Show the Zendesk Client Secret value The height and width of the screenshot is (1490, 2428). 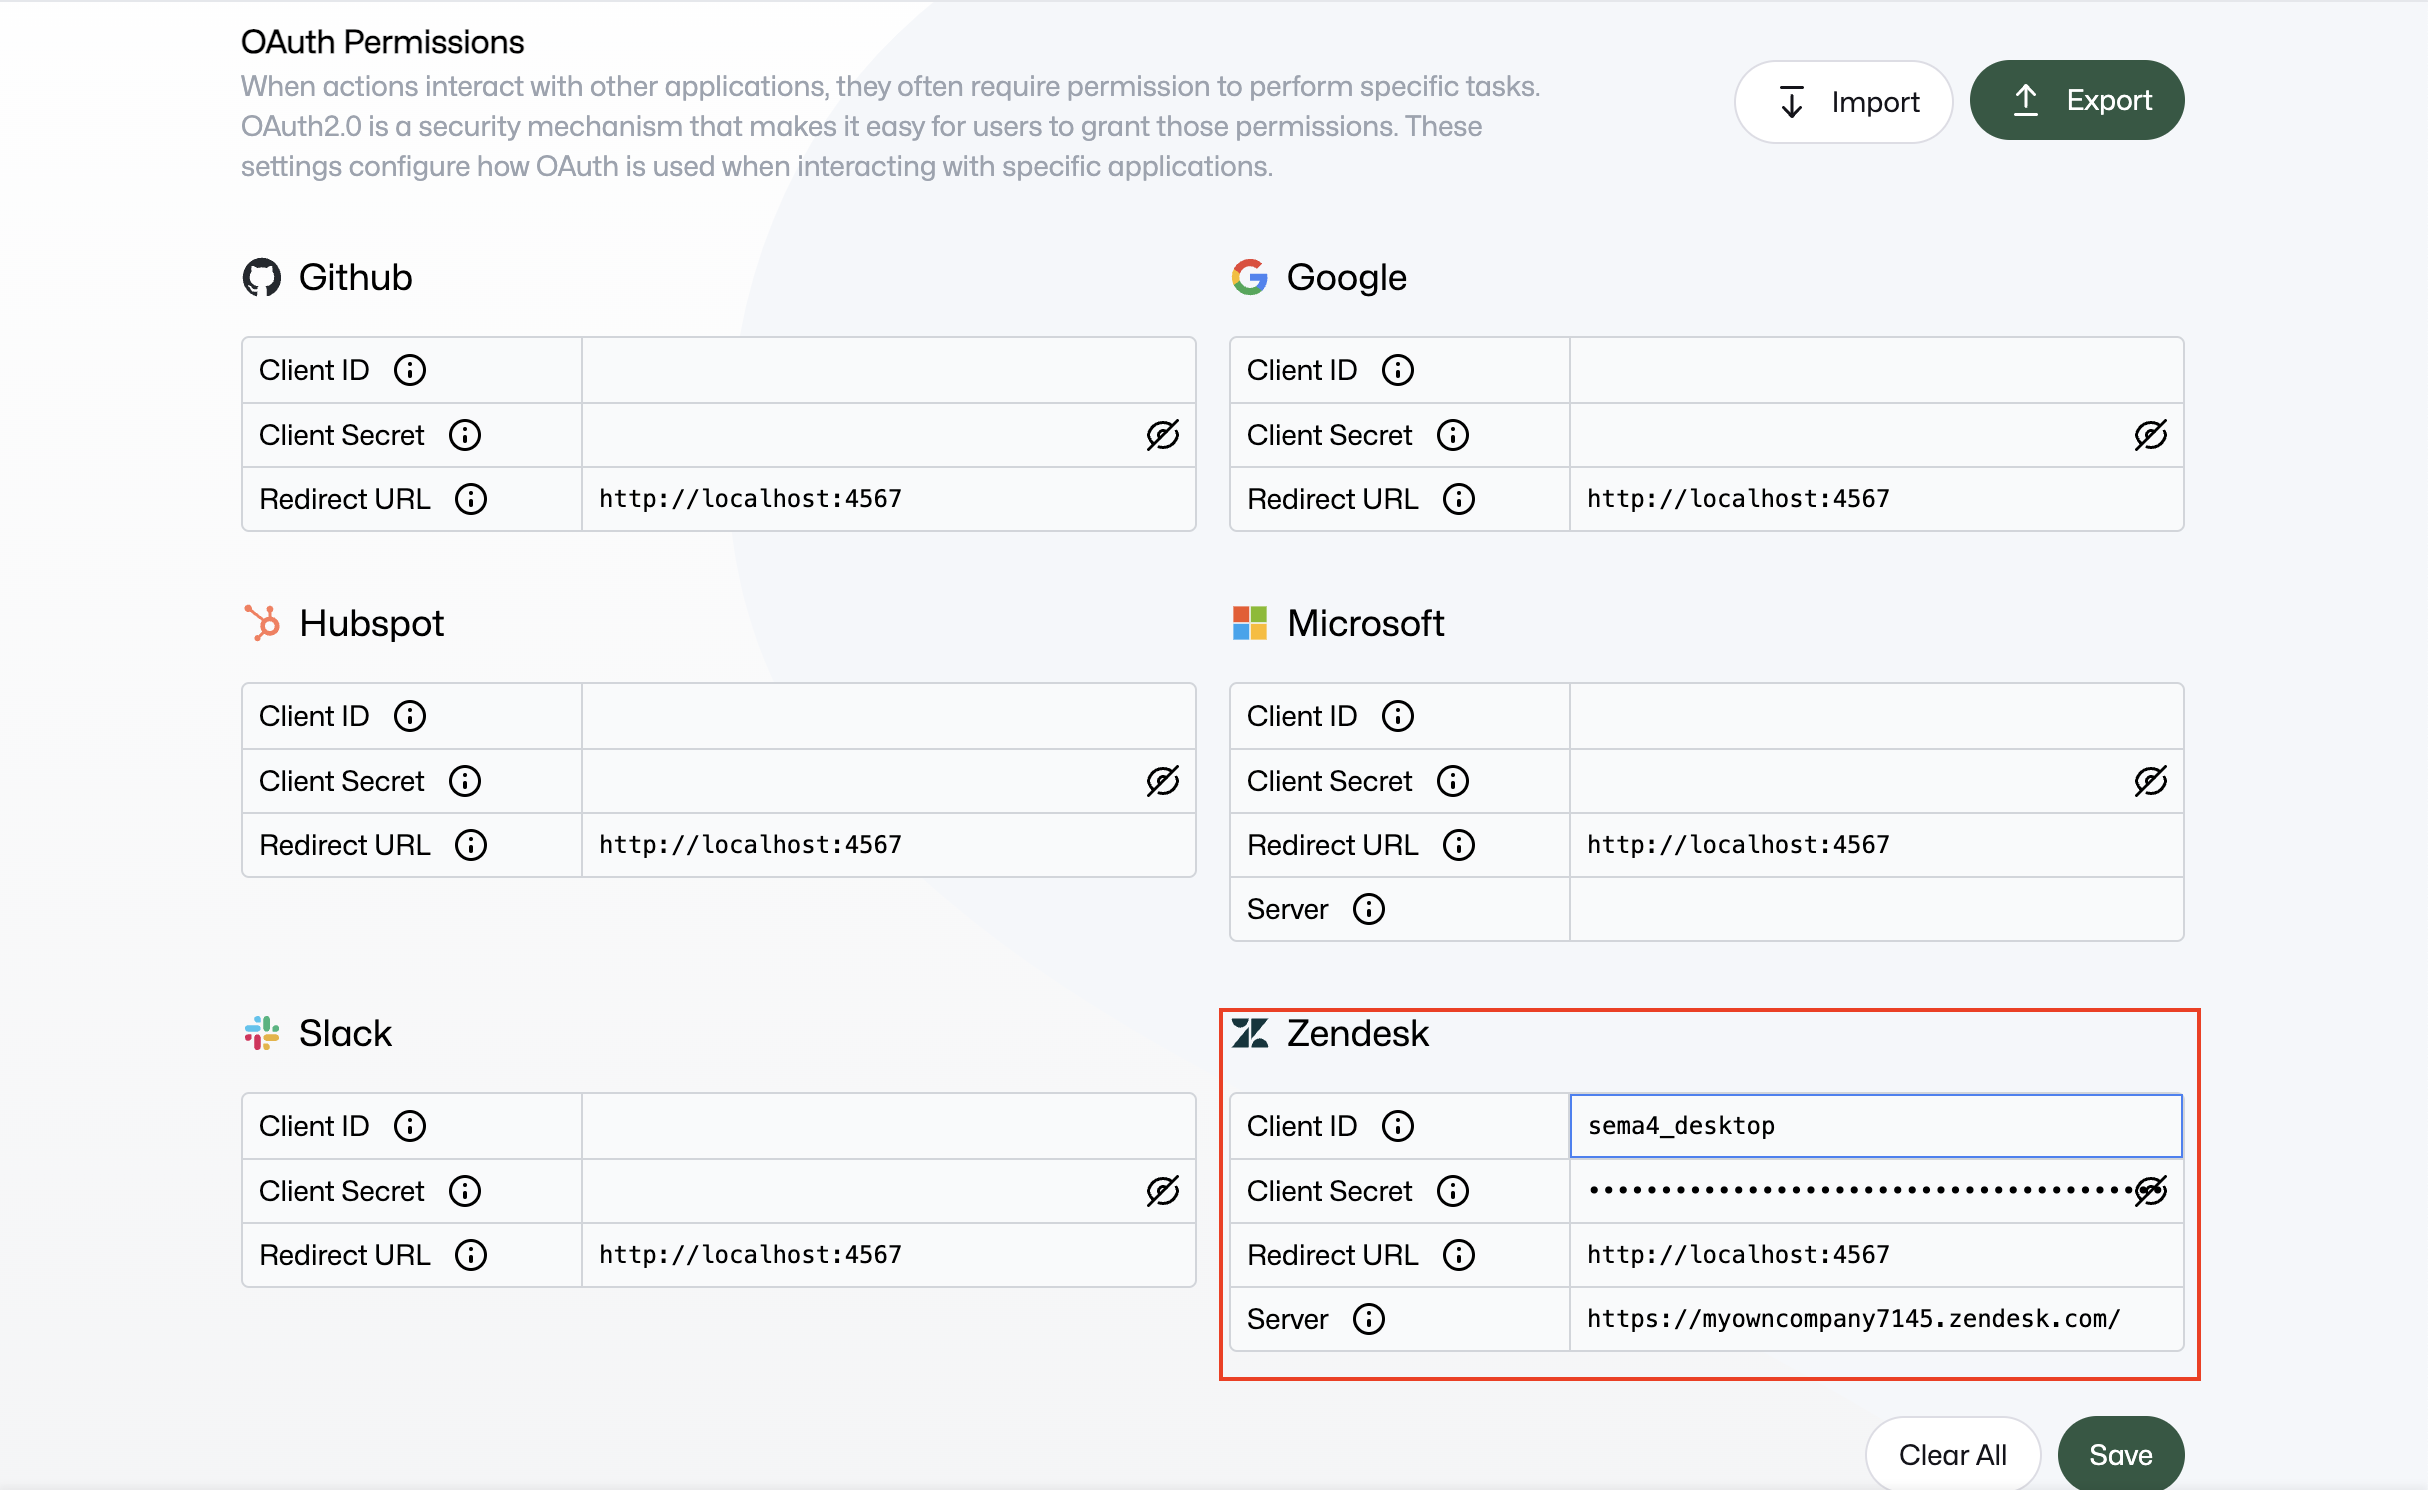(2151, 1191)
